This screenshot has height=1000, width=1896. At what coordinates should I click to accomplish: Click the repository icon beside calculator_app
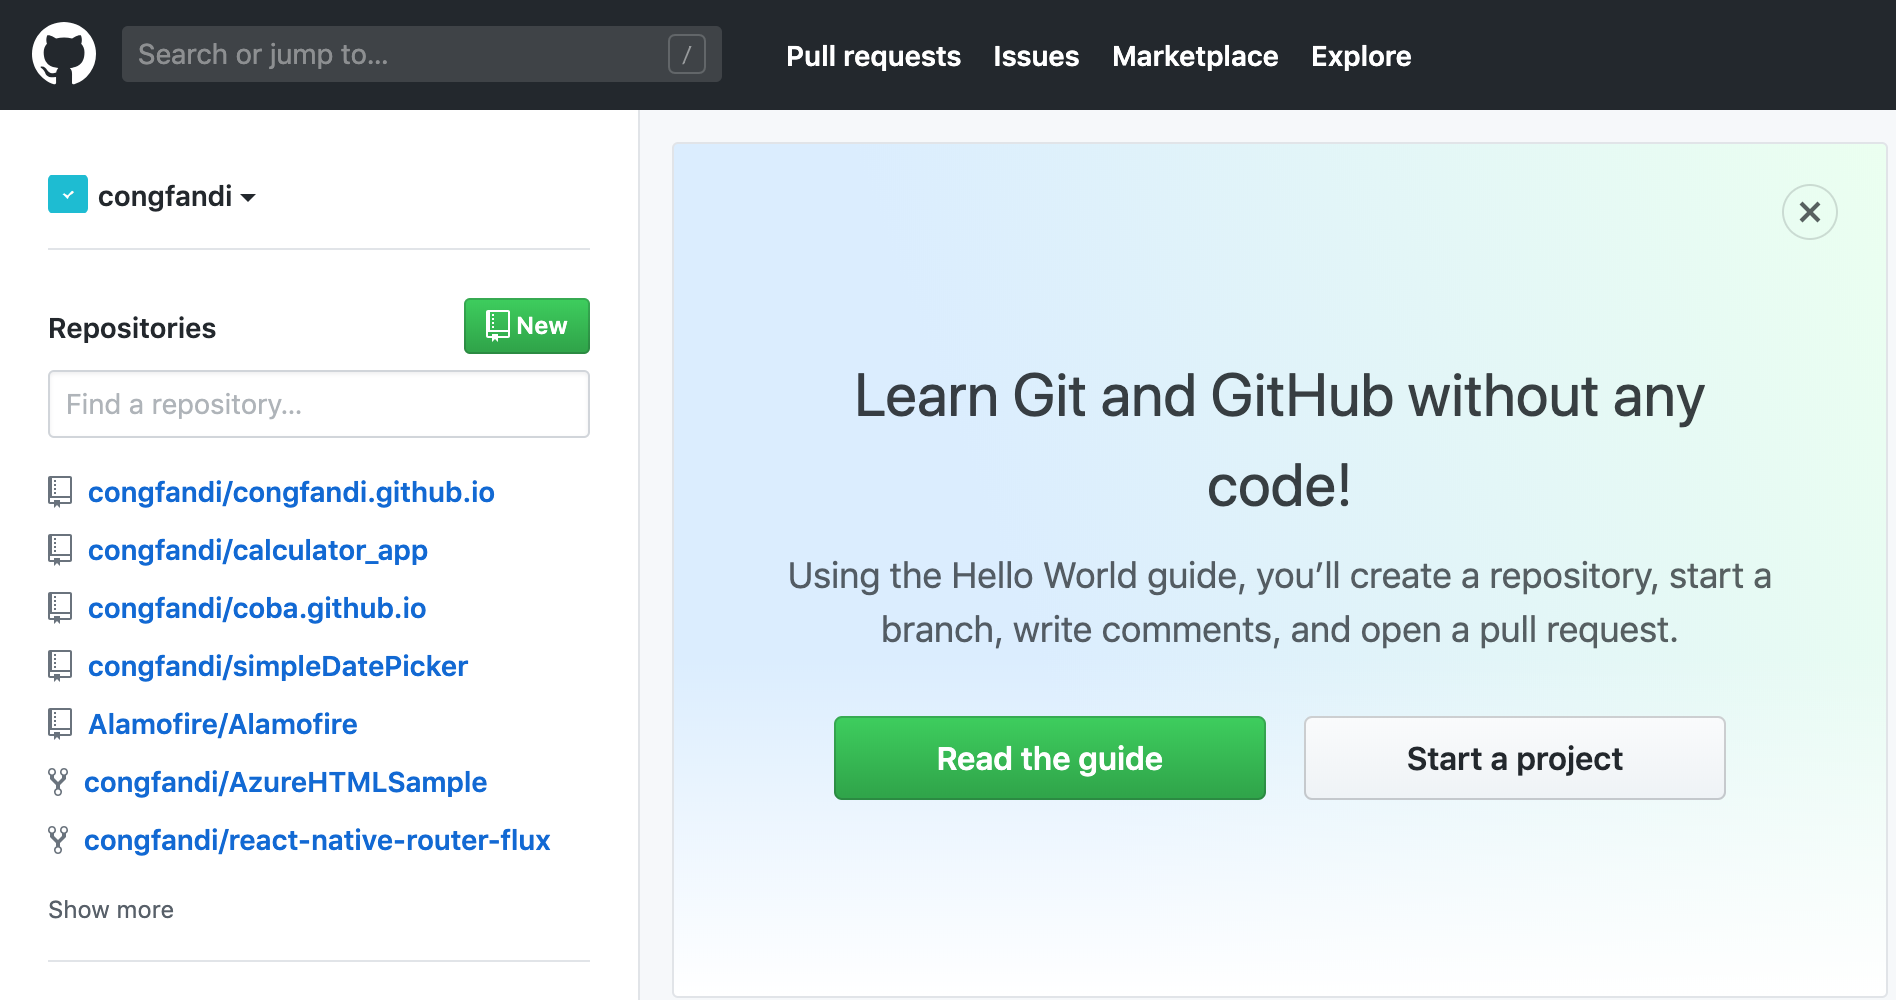coord(60,549)
